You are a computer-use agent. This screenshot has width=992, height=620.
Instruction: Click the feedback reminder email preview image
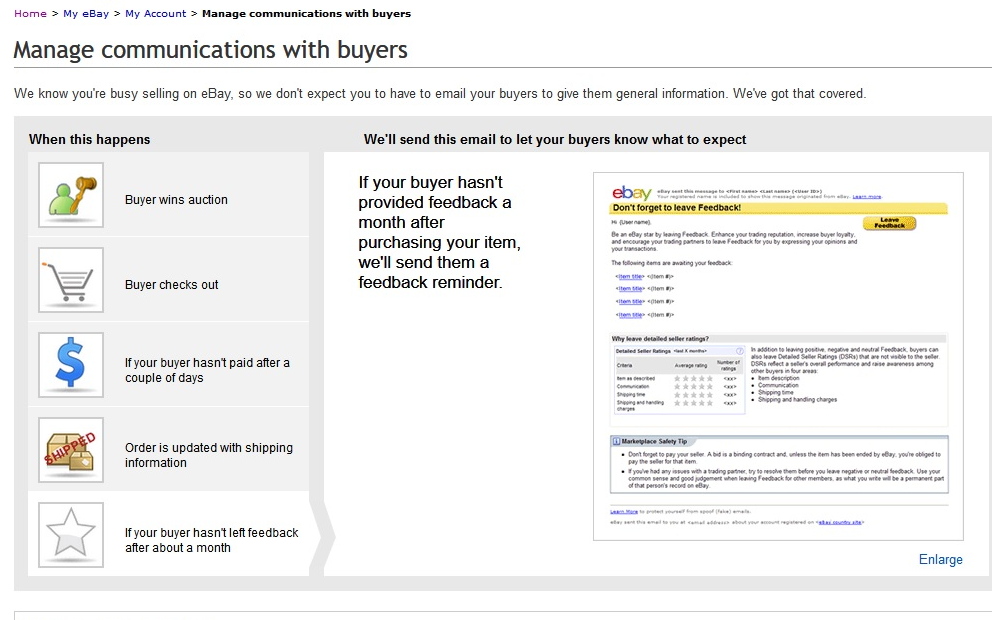click(778, 357)
